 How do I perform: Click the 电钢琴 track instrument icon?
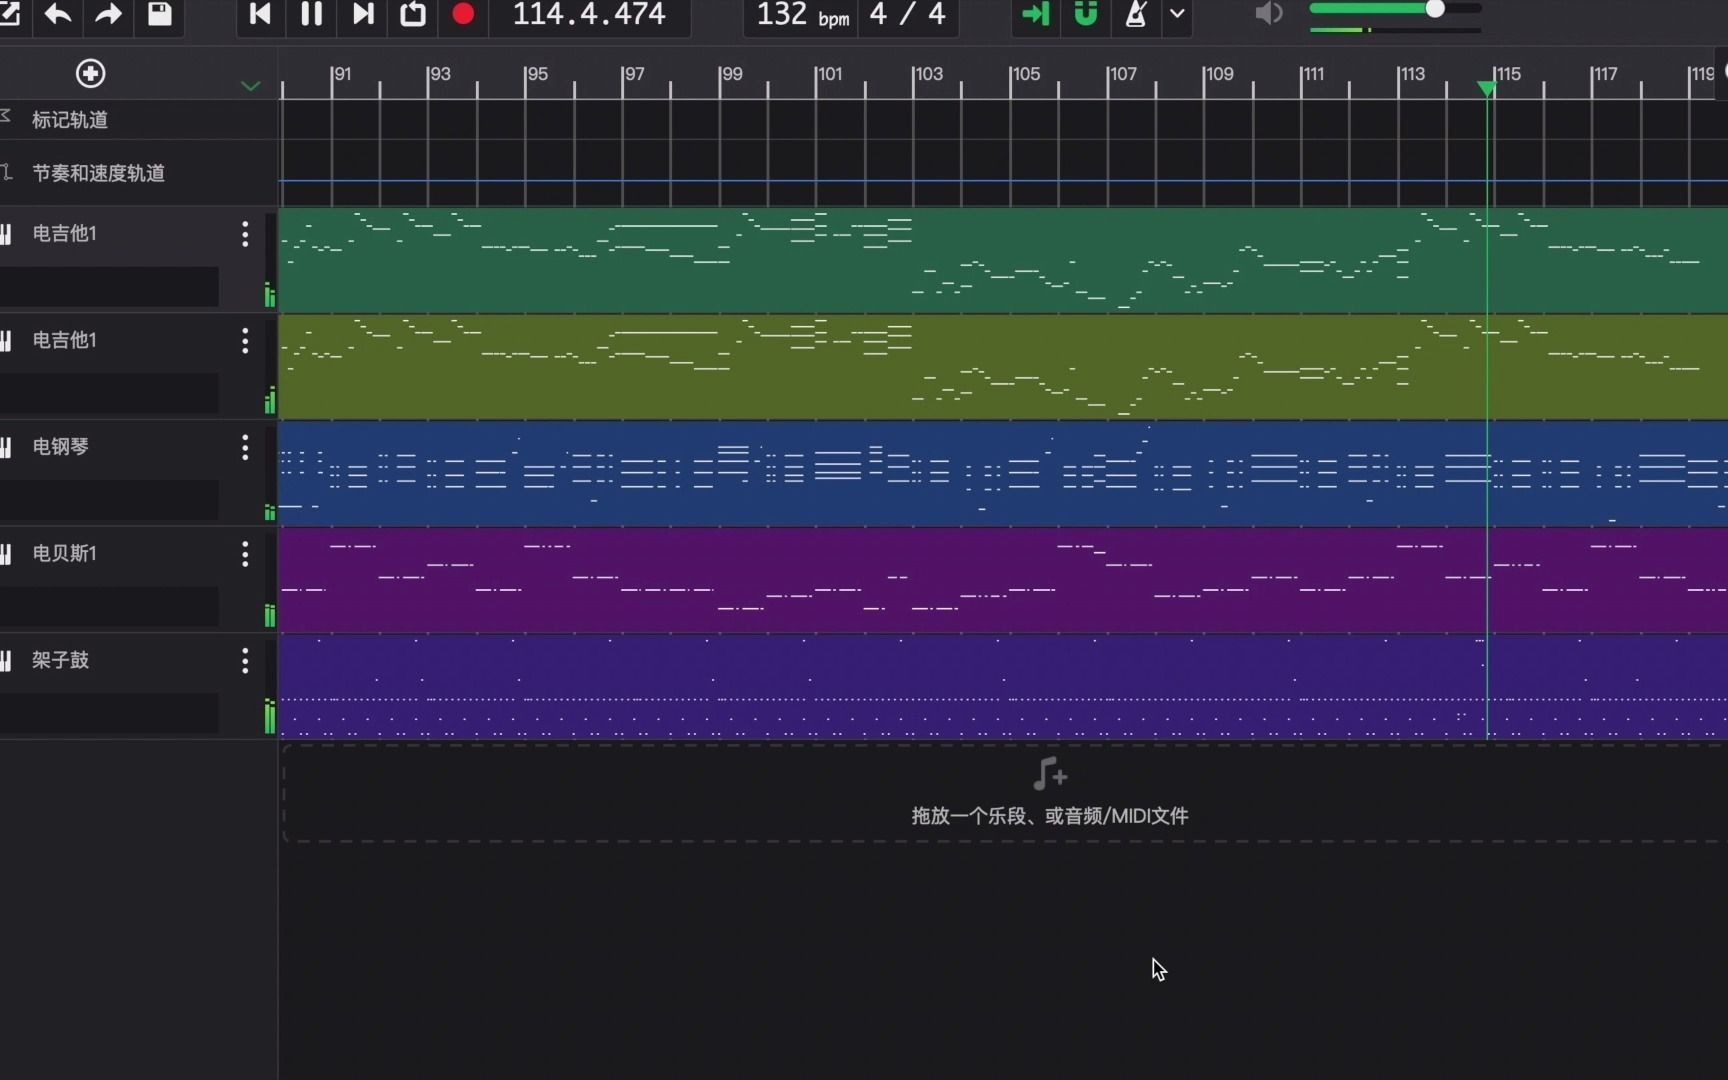click(6, 447)
